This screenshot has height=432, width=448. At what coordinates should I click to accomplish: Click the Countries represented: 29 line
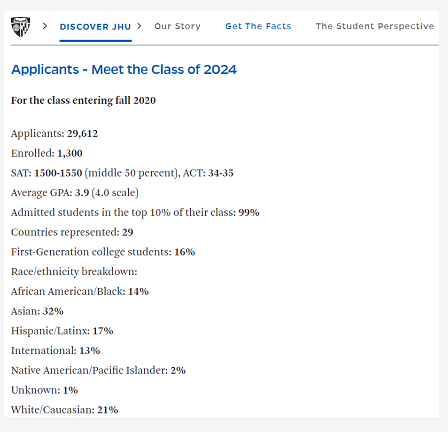(72, 232)
